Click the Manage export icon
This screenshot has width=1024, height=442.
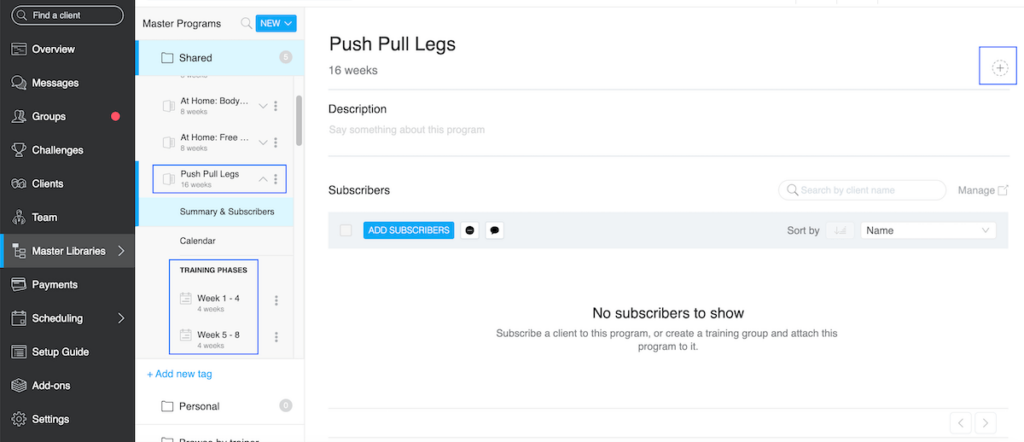click(x=1003, y=190)
